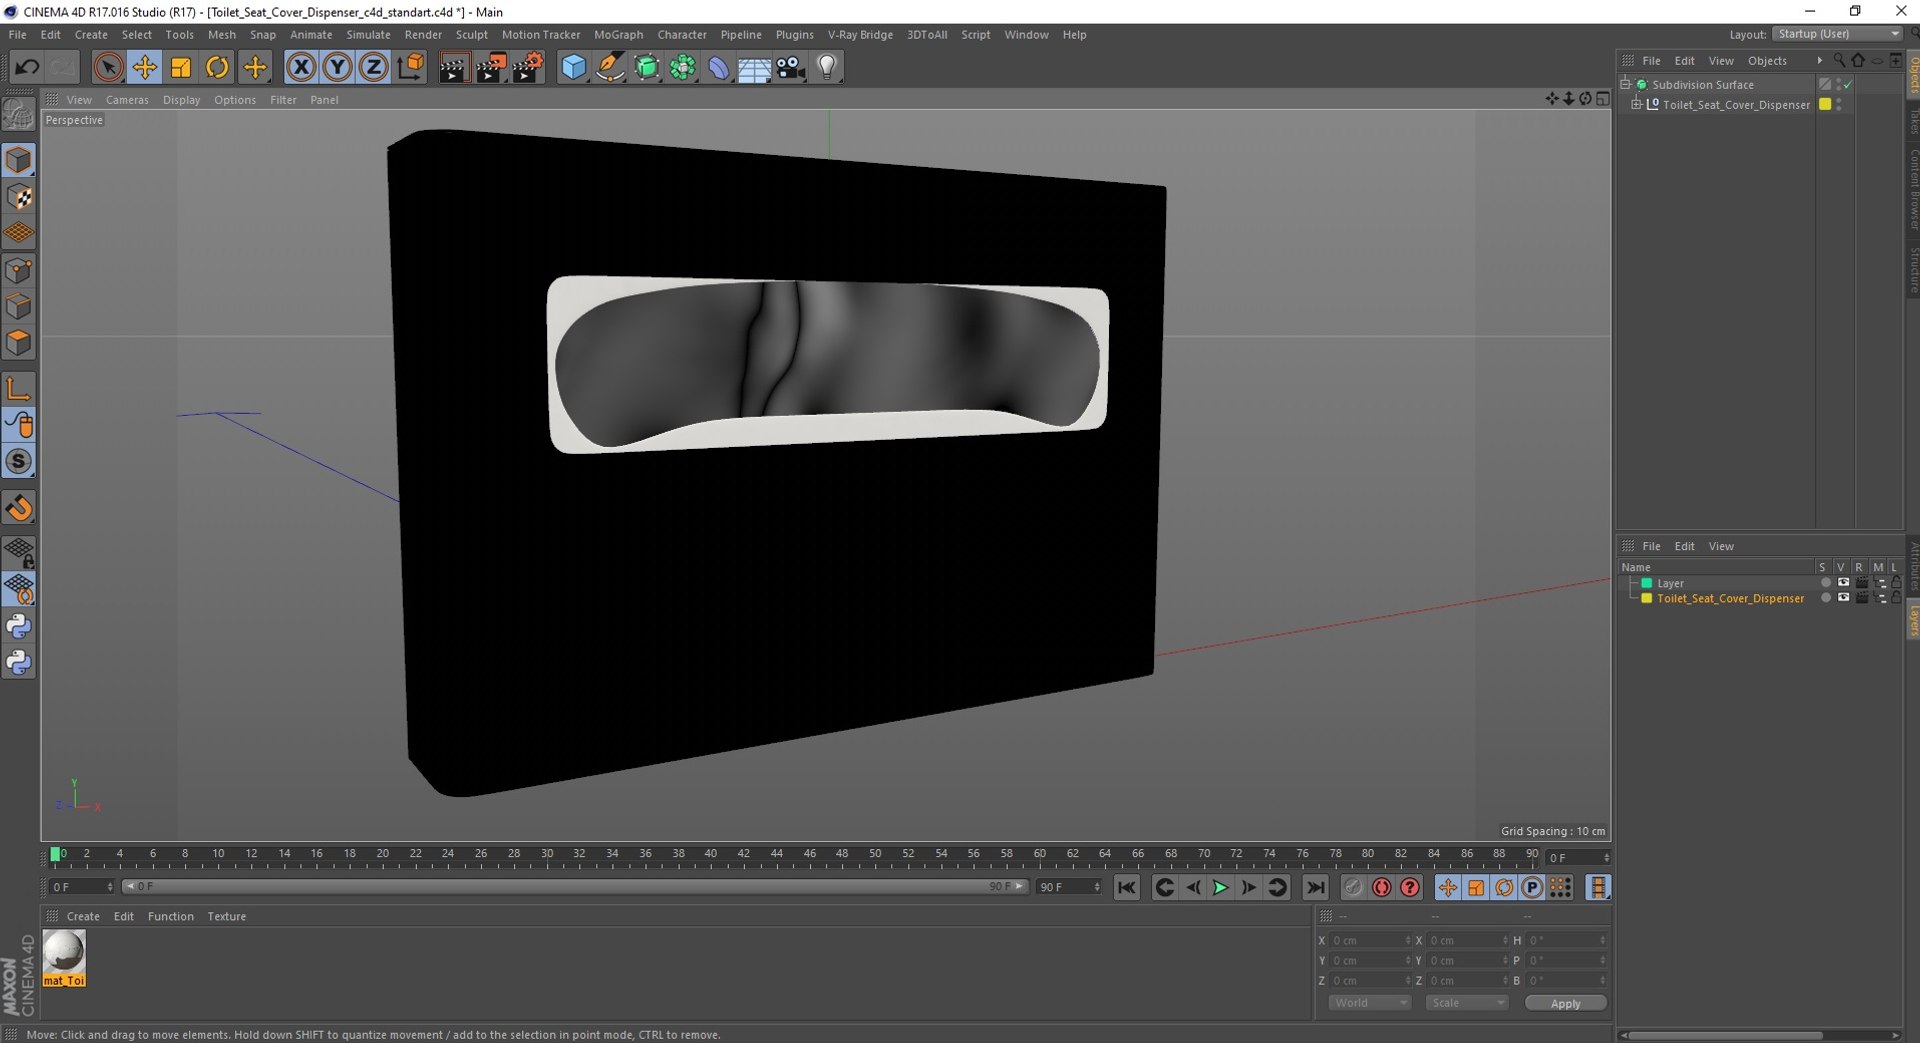Click frame 30 on the timeline ruler

point(547,855)
